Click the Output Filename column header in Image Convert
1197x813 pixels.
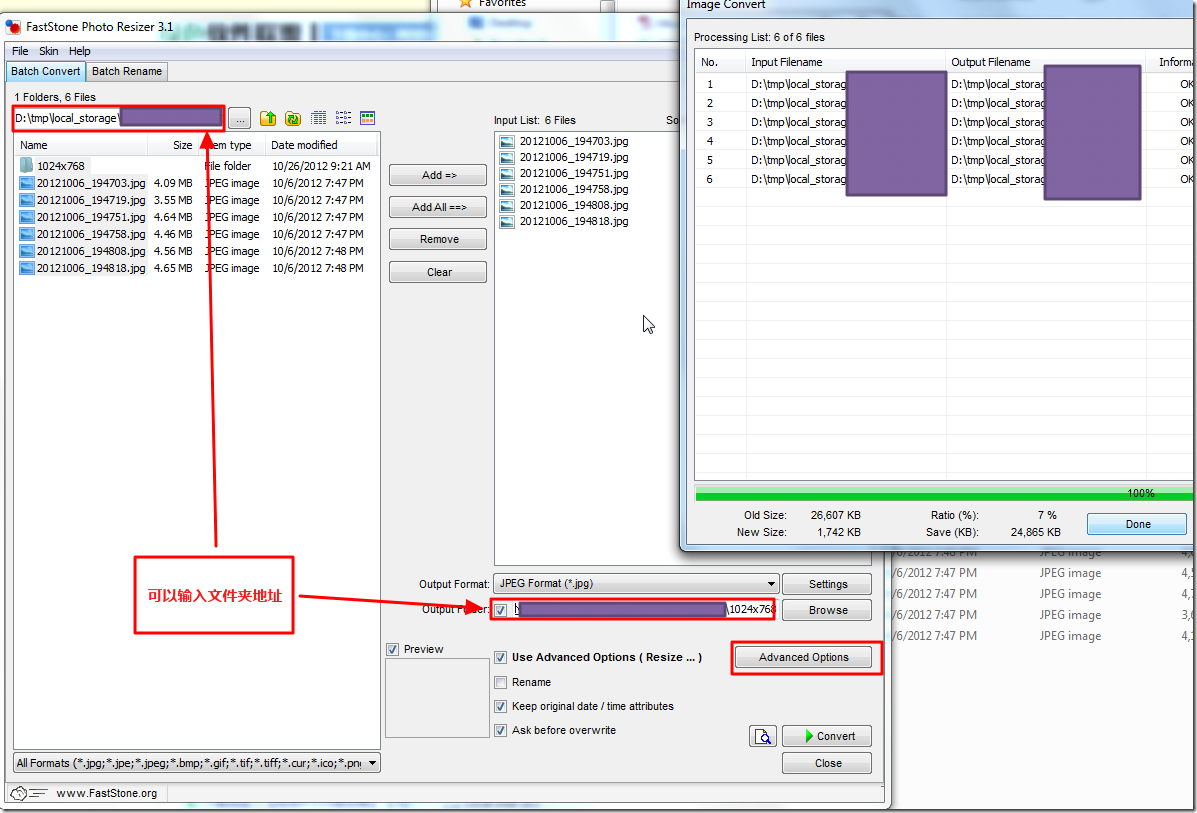pos(1046,62)
